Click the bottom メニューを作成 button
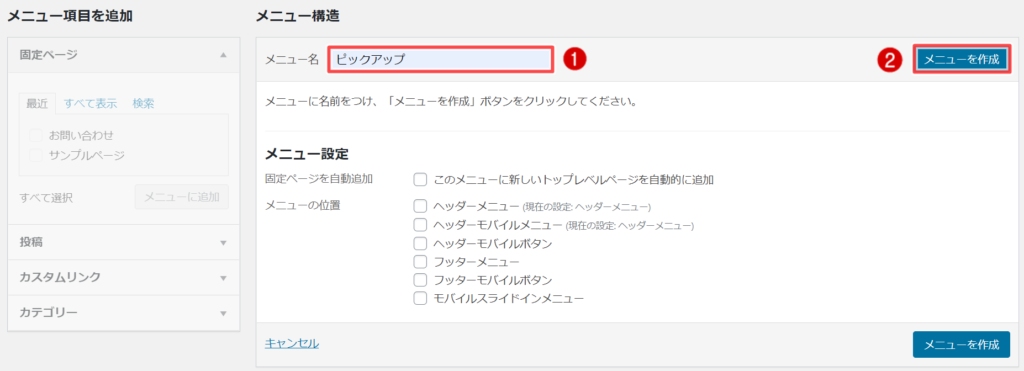This screenshot has width=1024, height=371. coord(961,344)
